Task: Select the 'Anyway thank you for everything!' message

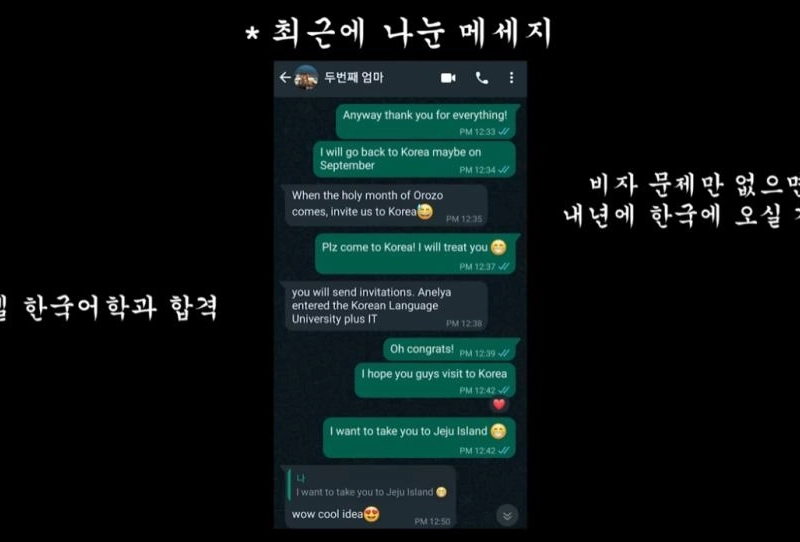Action: (x=425, y=121)
